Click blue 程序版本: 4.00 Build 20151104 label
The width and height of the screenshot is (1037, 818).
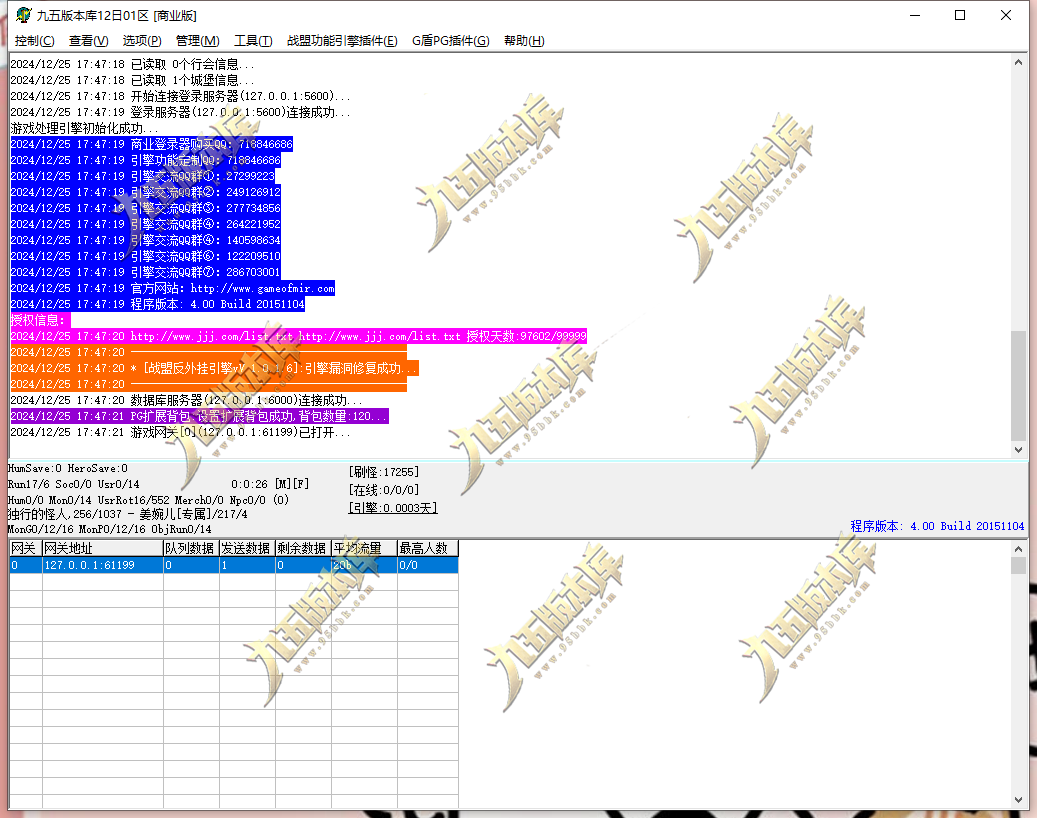(x=937, y=526)
